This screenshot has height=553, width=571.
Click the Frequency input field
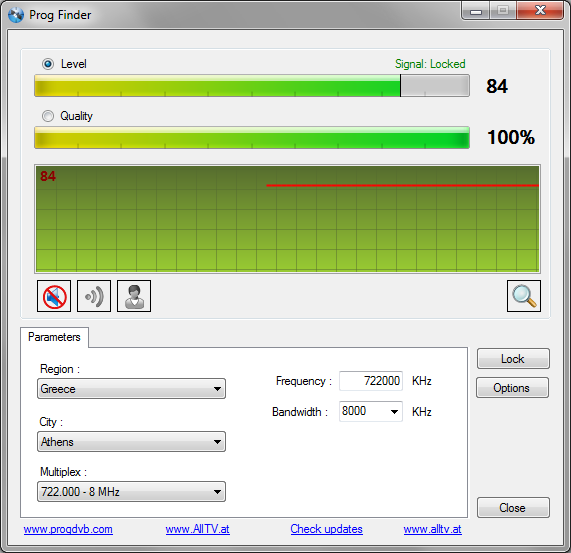[371, 381]
